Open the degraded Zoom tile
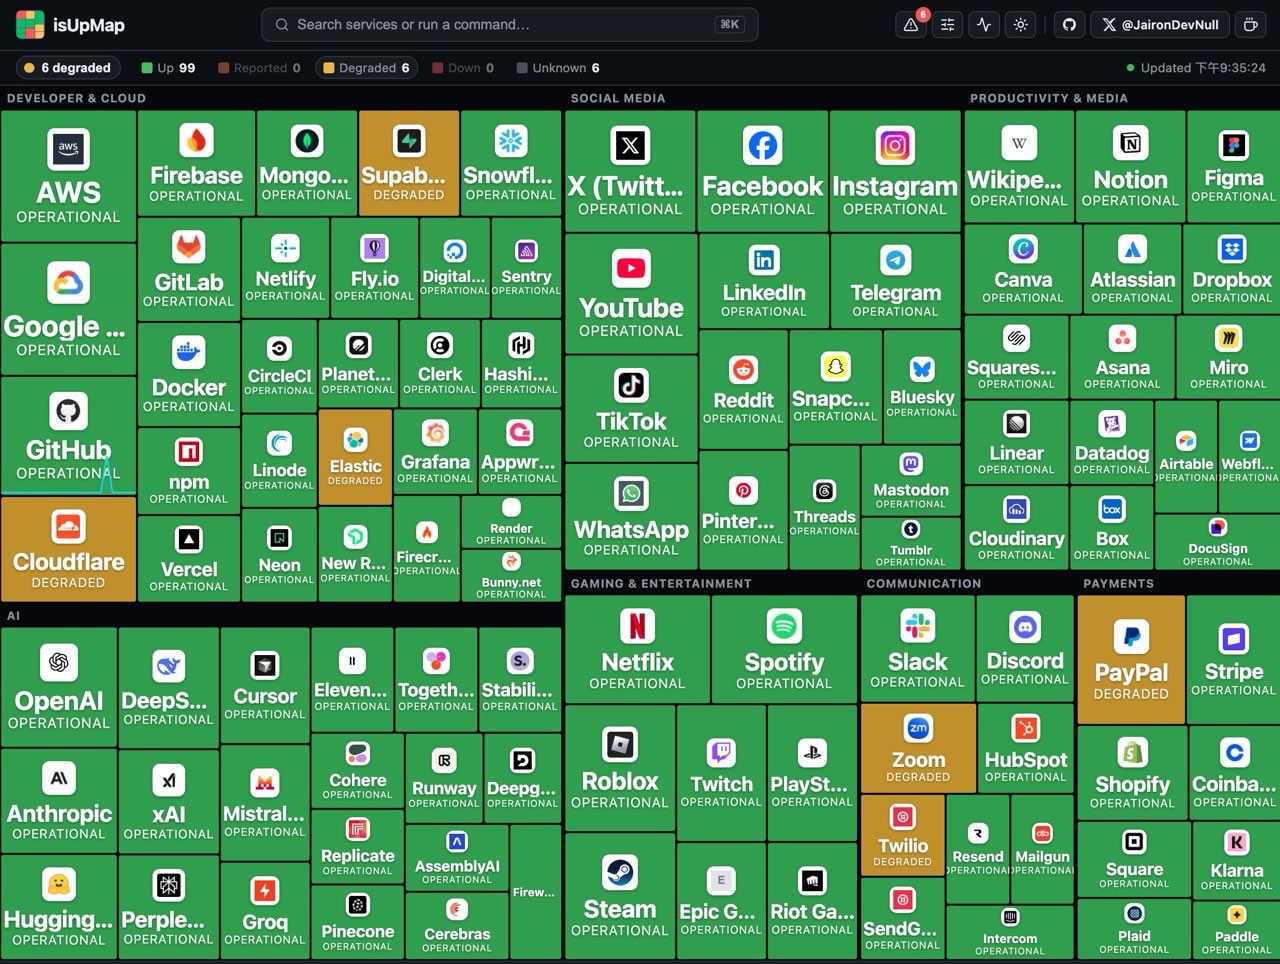The image size is (1280, 964). coord(918,749)
